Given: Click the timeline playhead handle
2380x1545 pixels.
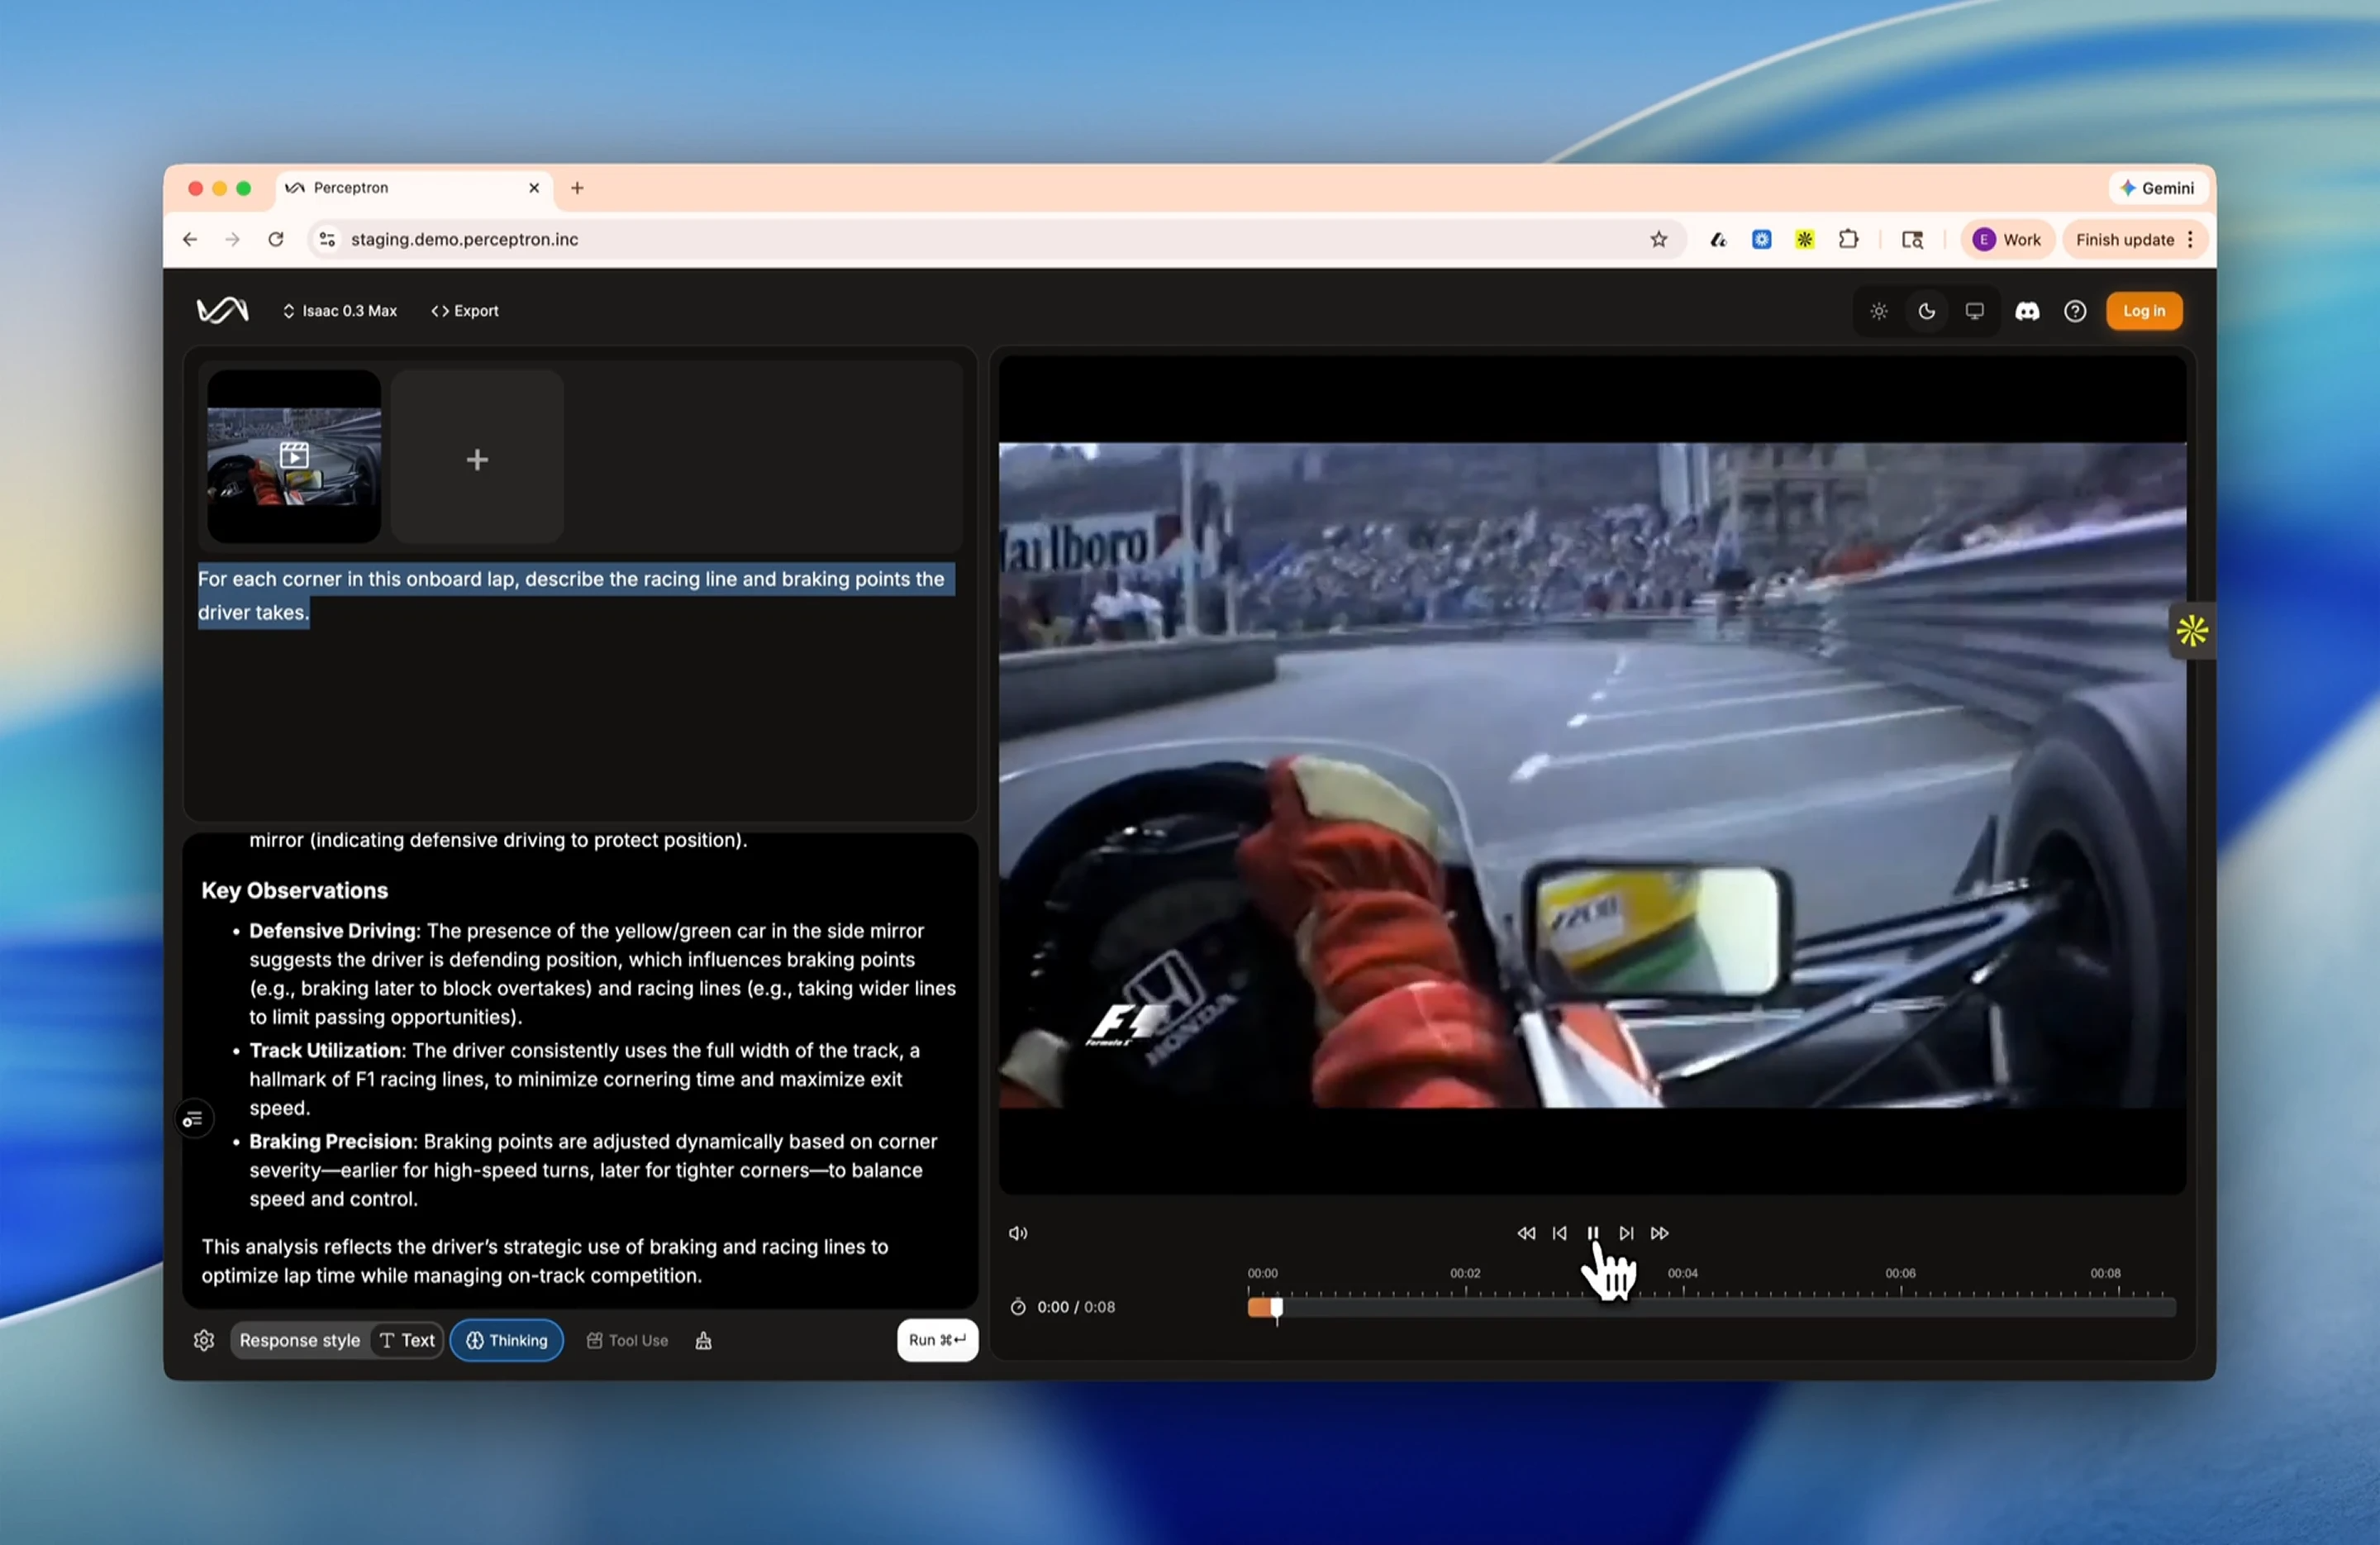Looking at the screenshot, I should [1277, 1308].
